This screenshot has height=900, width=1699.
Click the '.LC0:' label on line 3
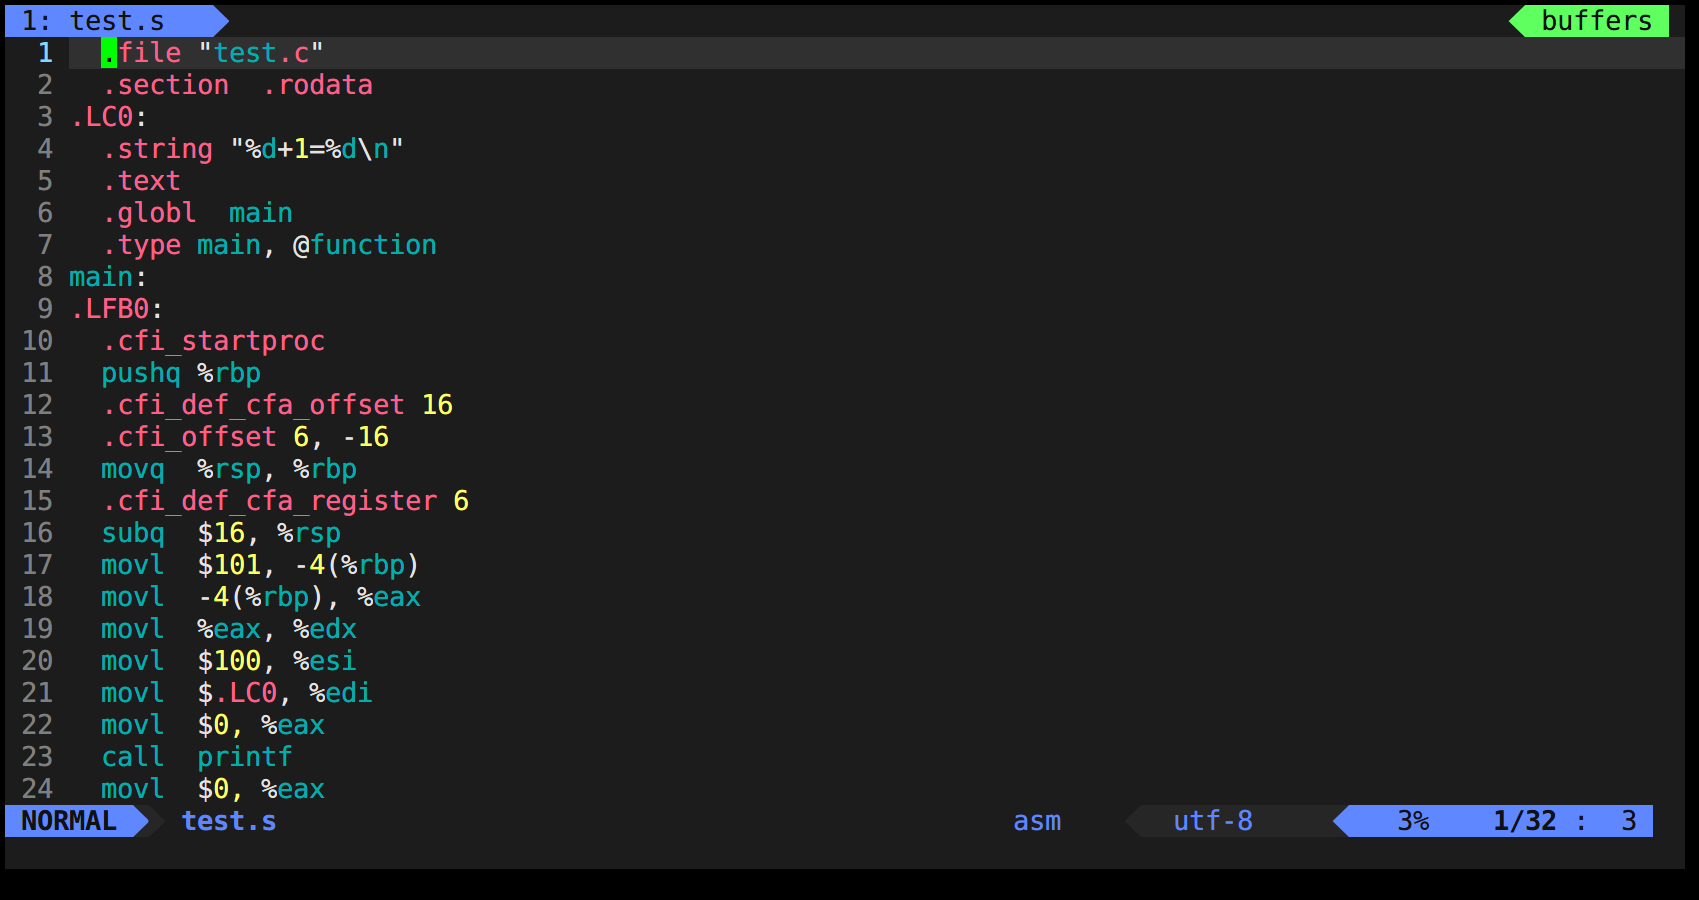109,117
